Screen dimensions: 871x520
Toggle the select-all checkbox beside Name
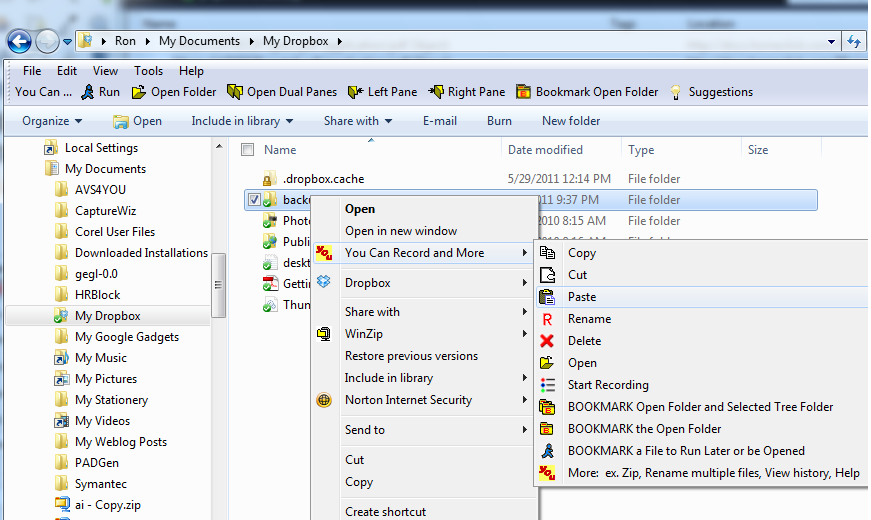[248, 150]
